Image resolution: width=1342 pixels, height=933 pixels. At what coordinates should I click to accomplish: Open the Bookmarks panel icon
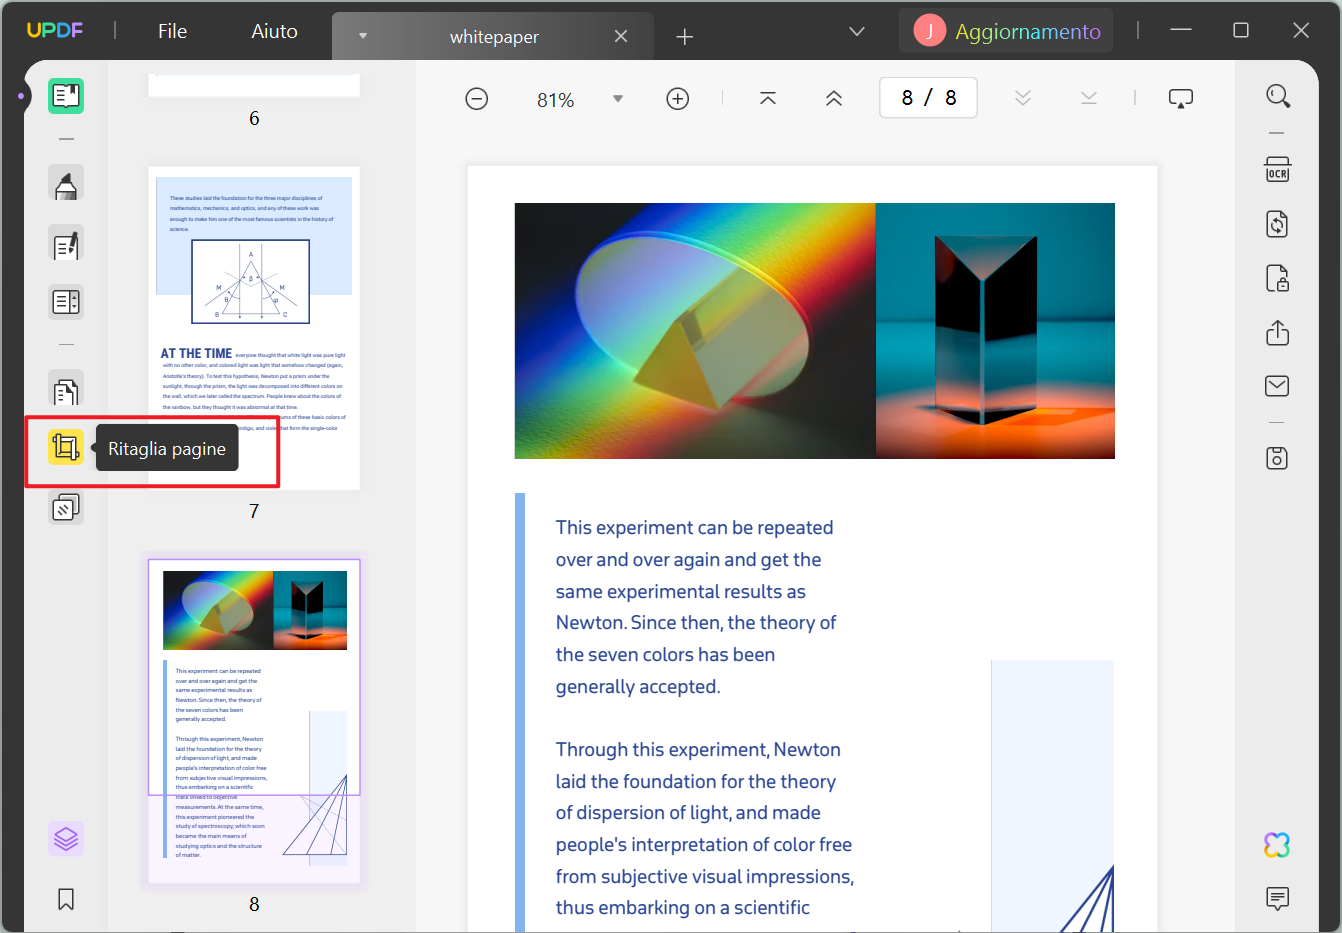(x=66, y=899)
